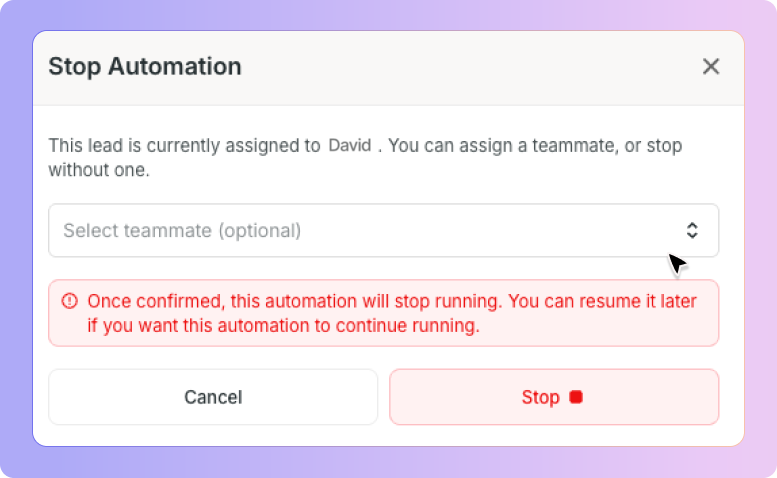Viewport: 777px width, 478px height.
Task: Open the Select teammate dropdown
Action: point(384,230)
